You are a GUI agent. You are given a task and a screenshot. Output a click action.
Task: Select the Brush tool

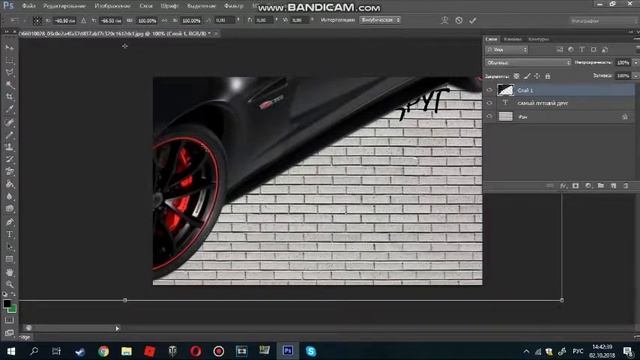pos(9,135)
